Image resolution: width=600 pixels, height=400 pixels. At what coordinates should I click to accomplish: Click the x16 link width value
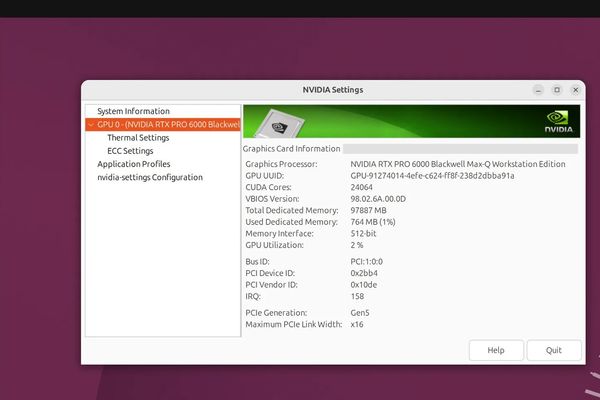pyautogui.click(x=357, y=324)
